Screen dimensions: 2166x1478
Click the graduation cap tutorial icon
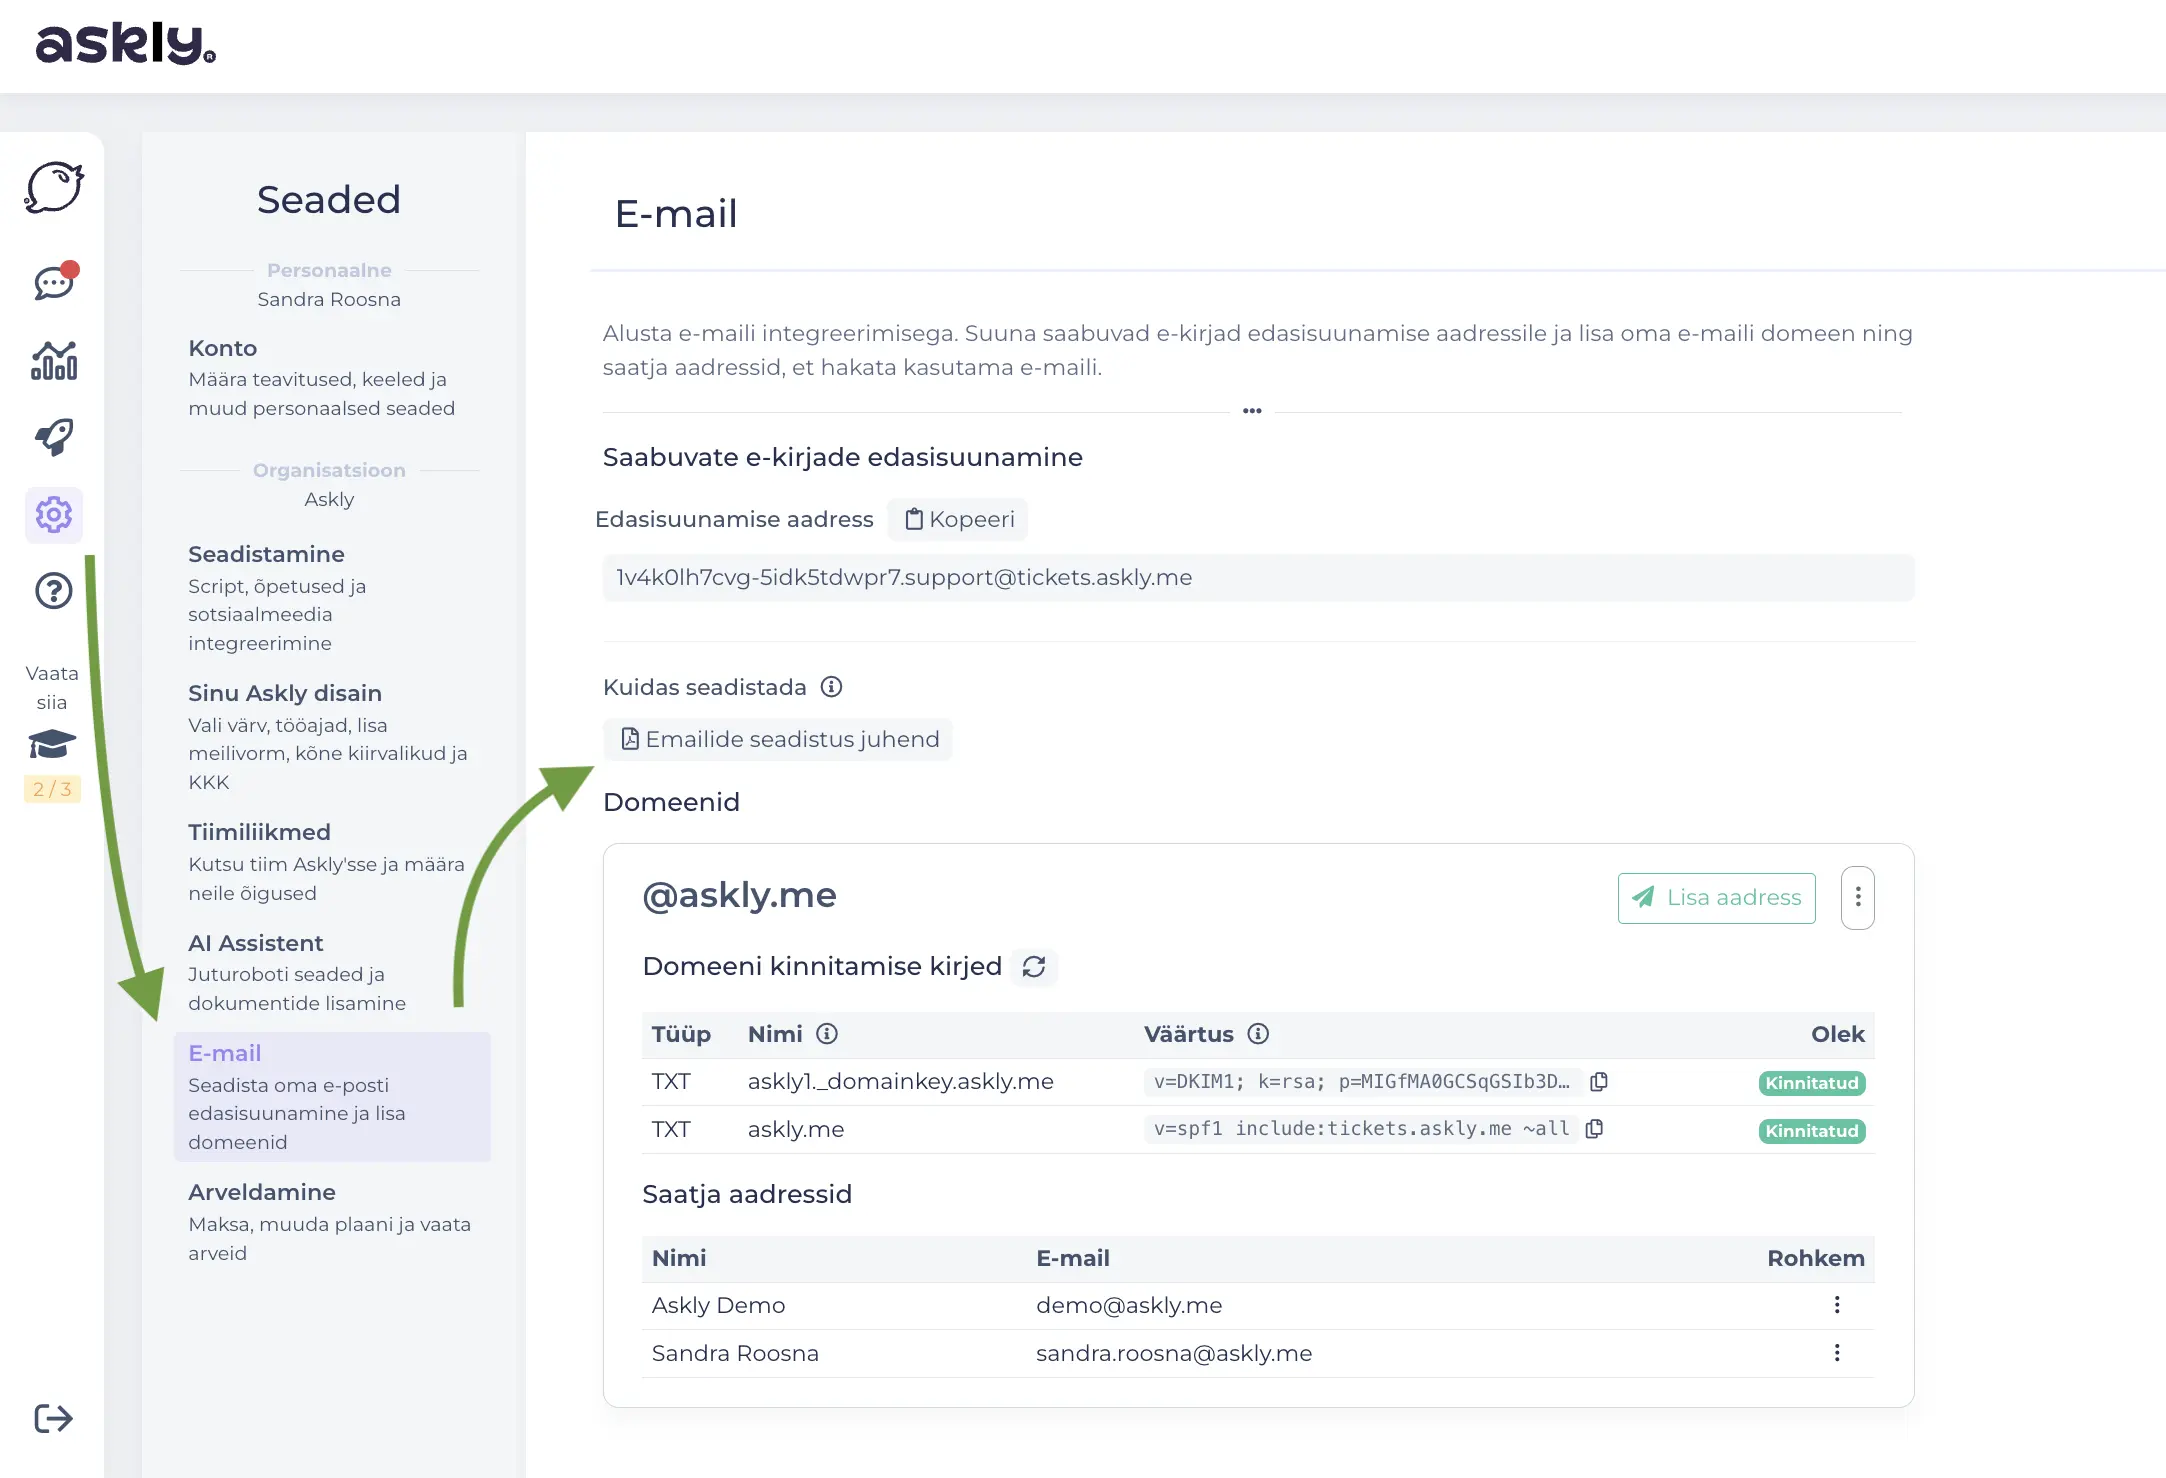pyautogui.click(x=52, y=745)
